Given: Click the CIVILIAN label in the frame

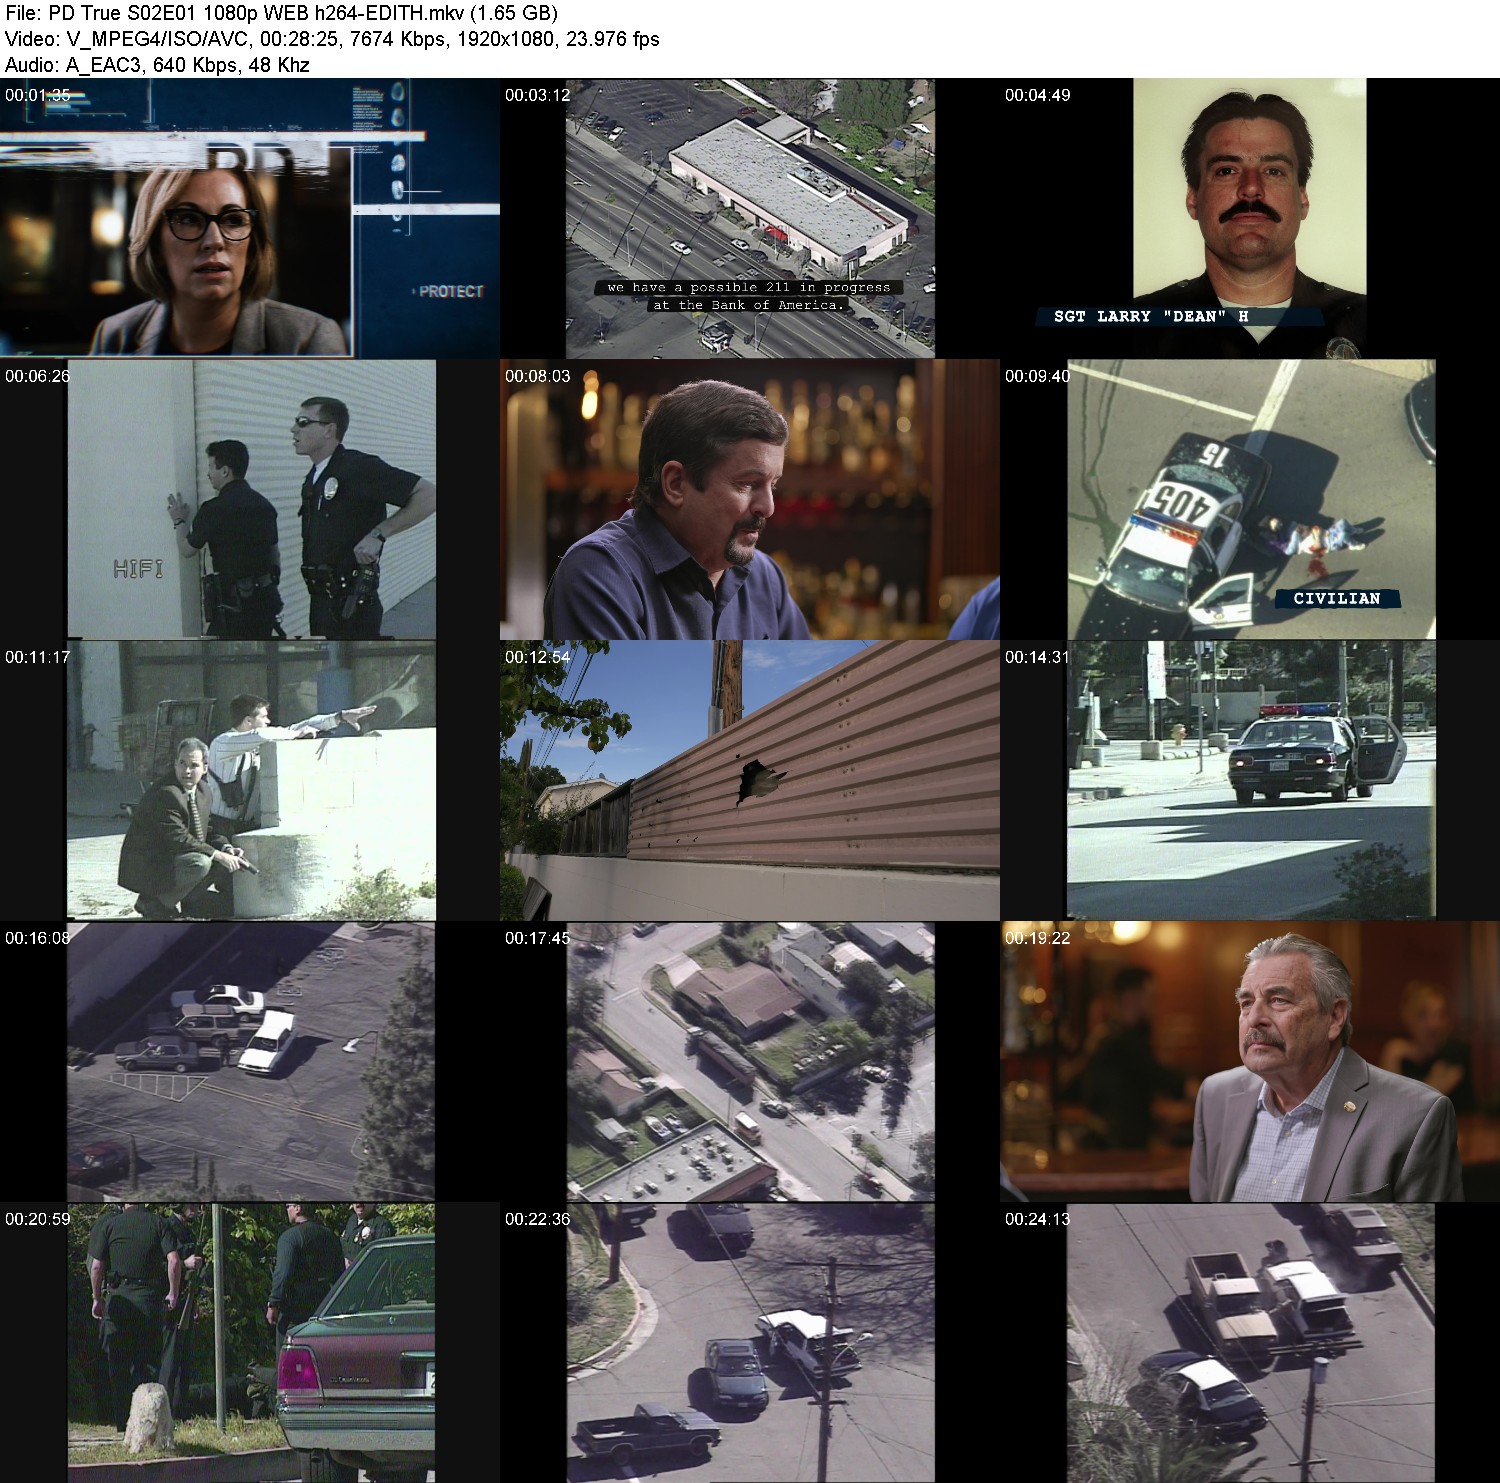Looking at the screenshot, I should point(1337,599).
